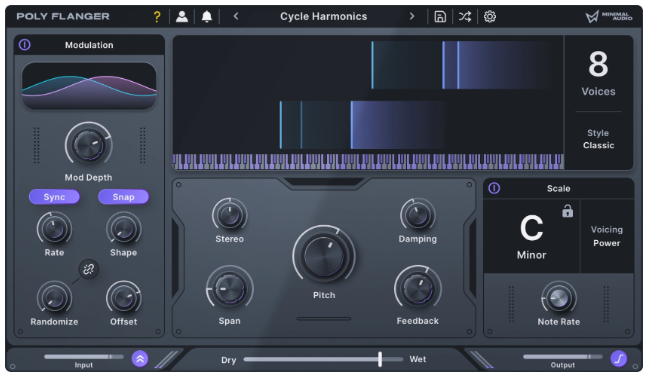Toggle the Scale section power button
Viewport: 648px width, 374px height.
[494, 188]
